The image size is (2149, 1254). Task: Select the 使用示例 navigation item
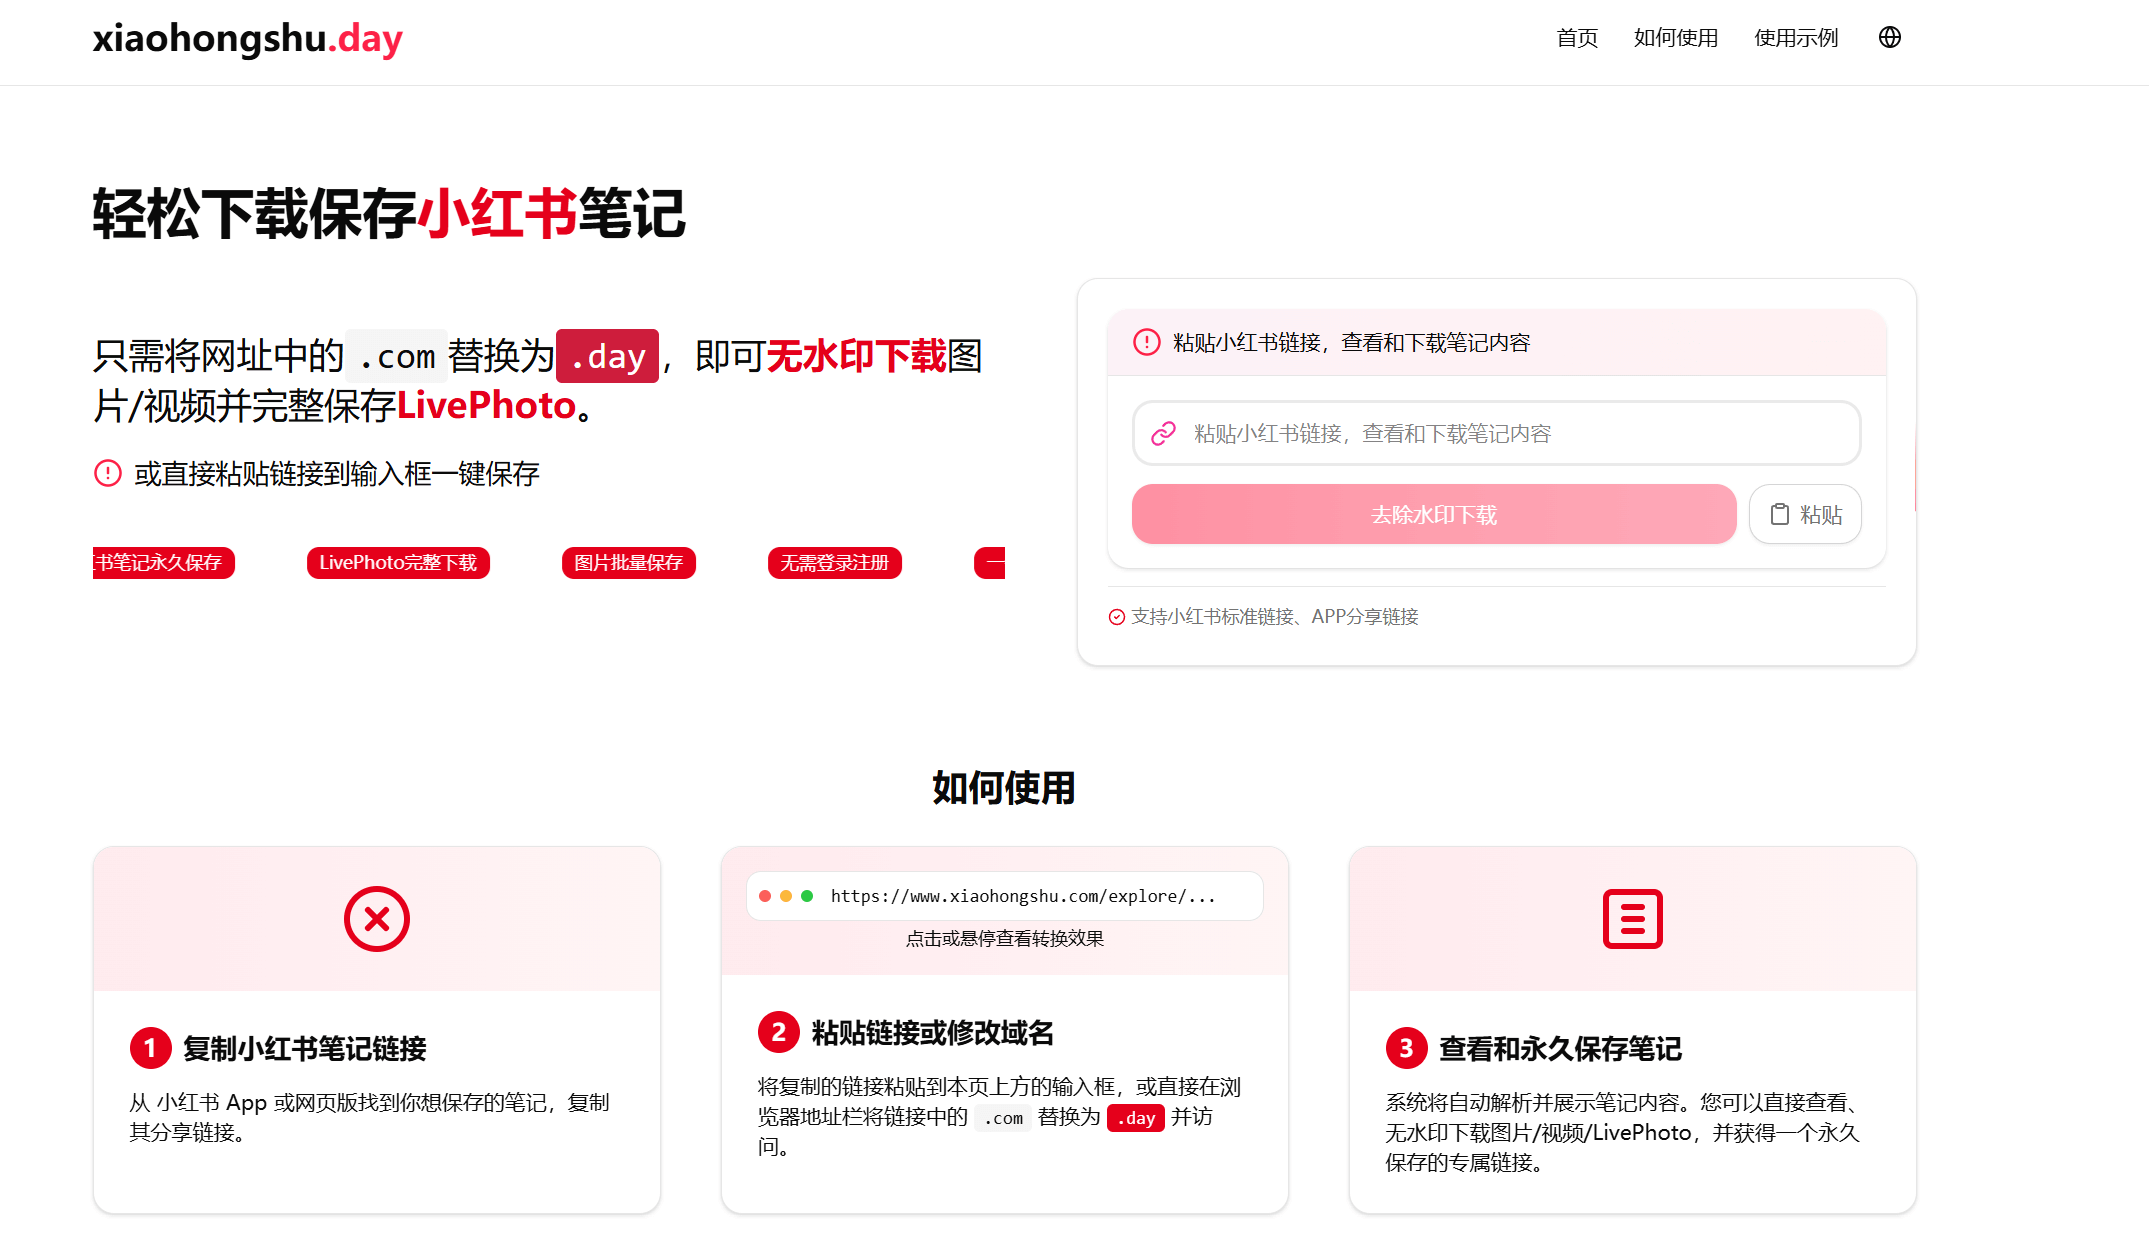pyautogui.click(x=1795, y=38)
